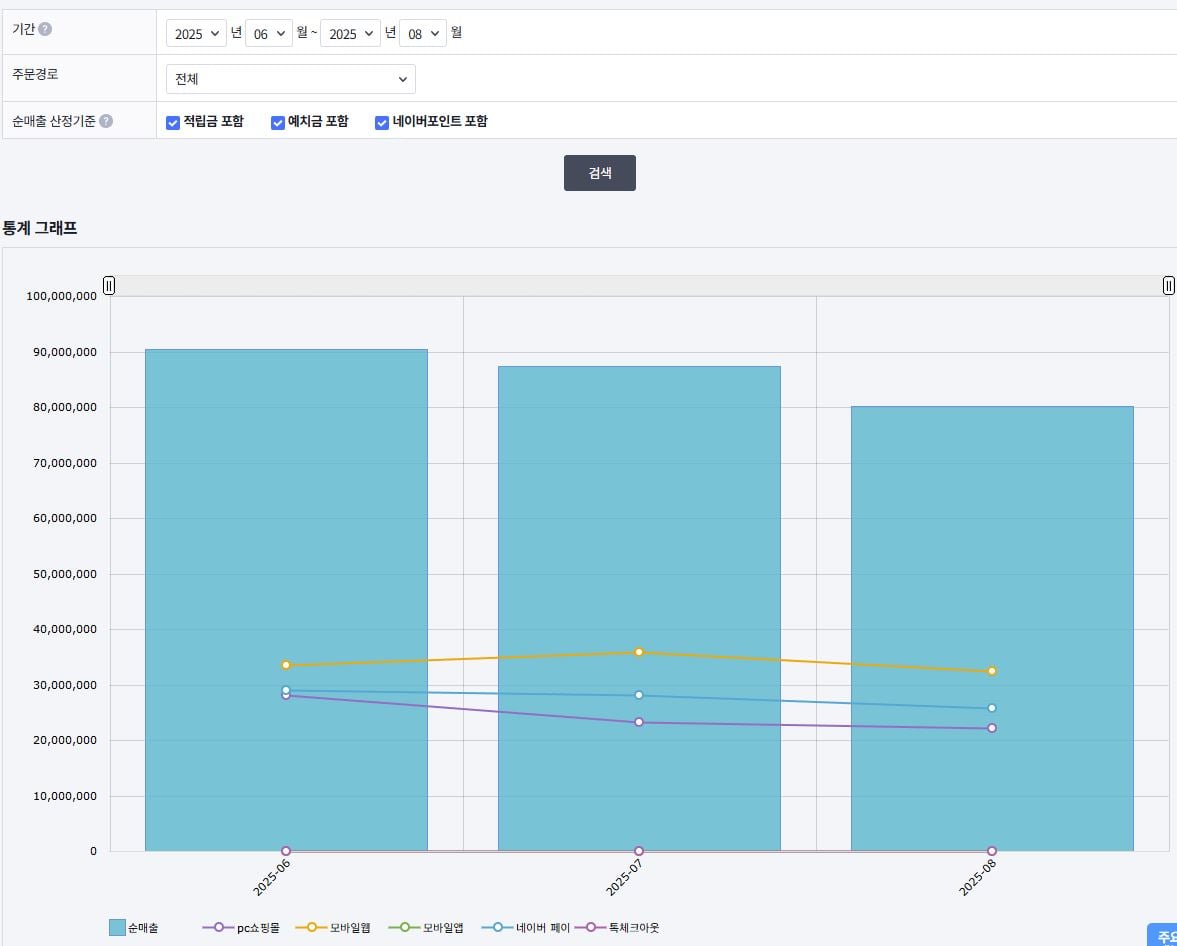Uncheck 네이버포인트 포함 checkbox

pyautogui.click(x=382, y=122)
